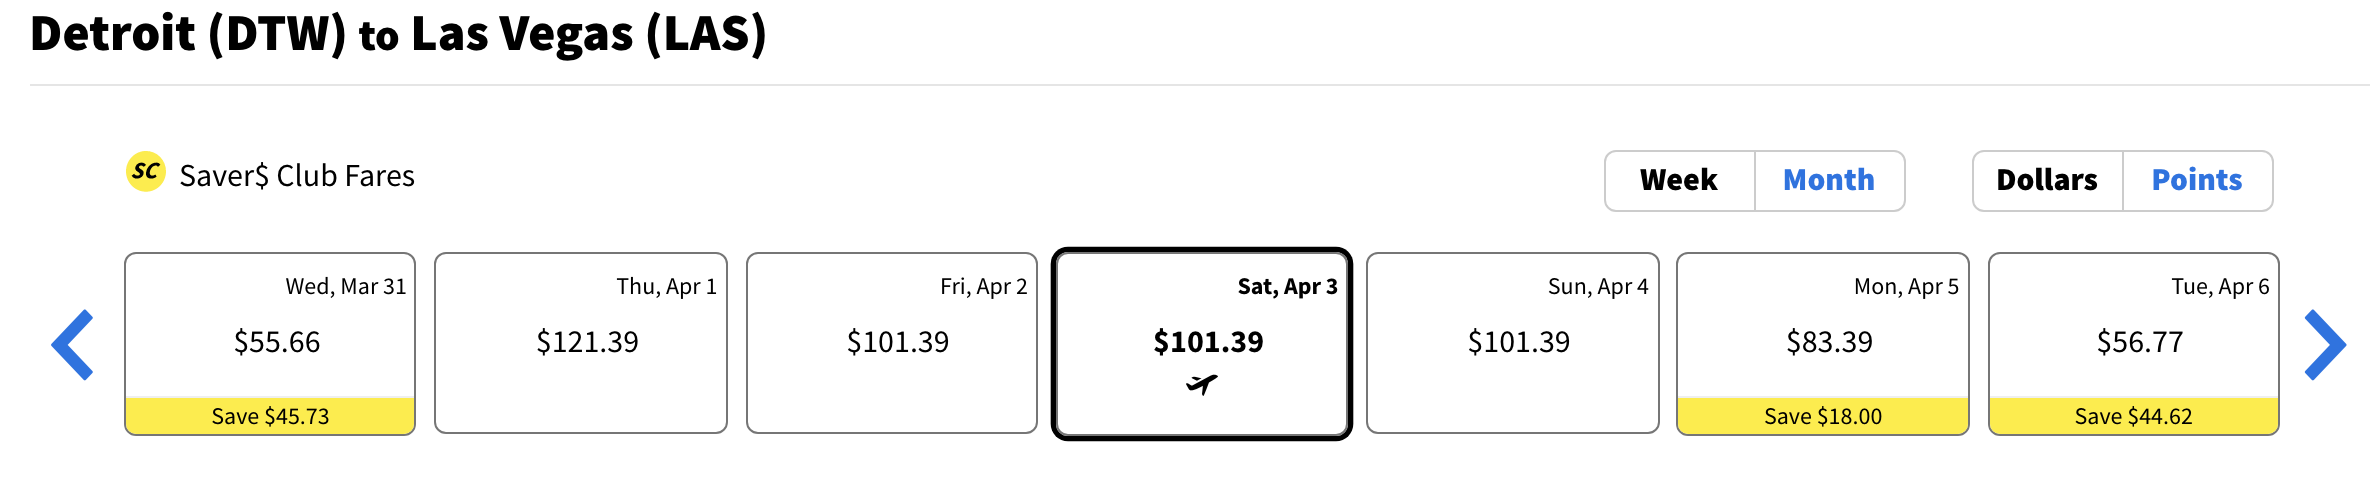Choose the Fri, Apr 2 fare card

[892, 343]
